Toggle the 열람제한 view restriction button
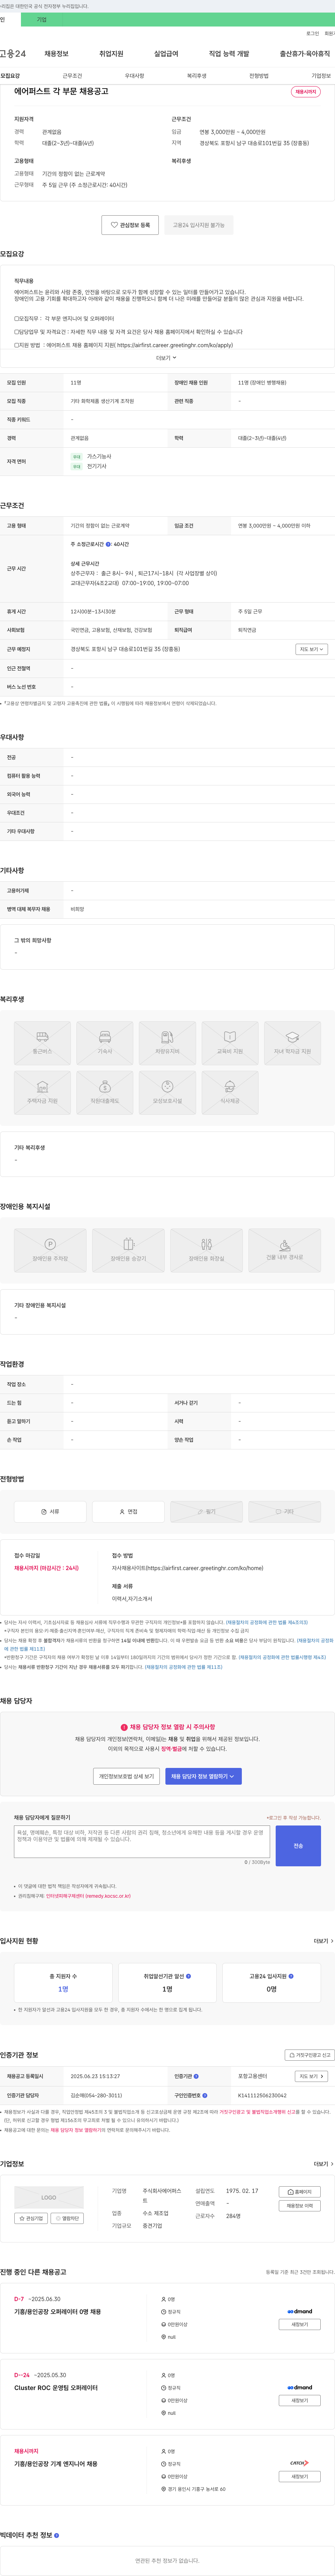This screenshot has width=335, height=2576. pos(67,2218)
